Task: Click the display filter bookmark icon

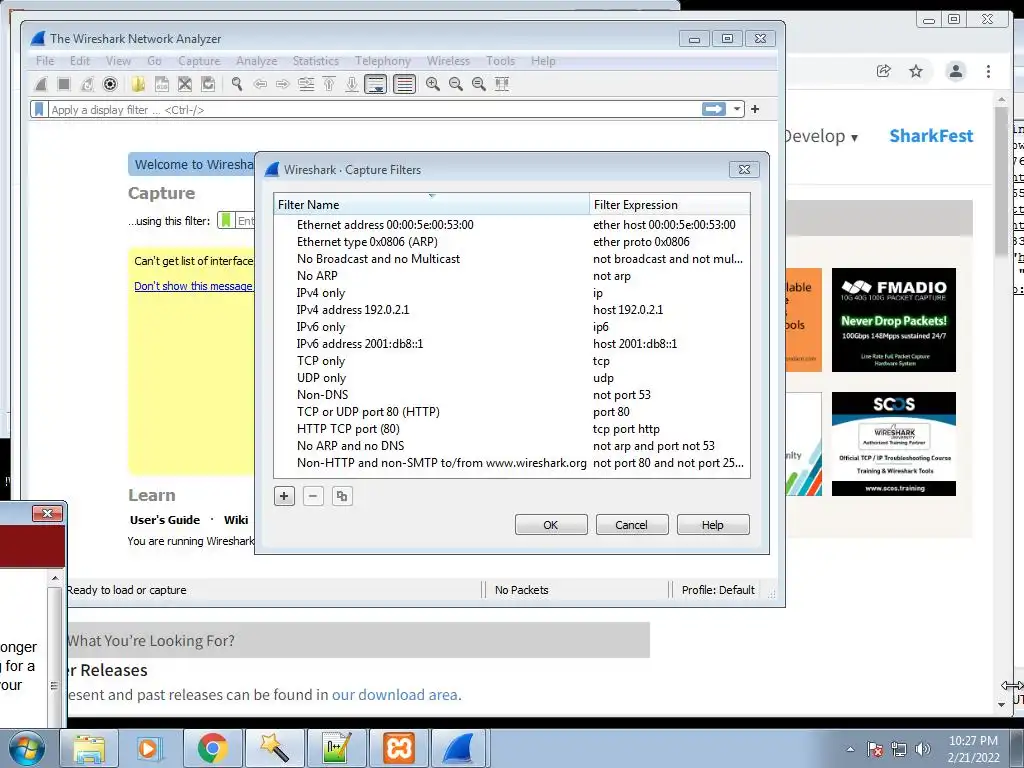Action: pyautogui.click(x=39, y=109)
